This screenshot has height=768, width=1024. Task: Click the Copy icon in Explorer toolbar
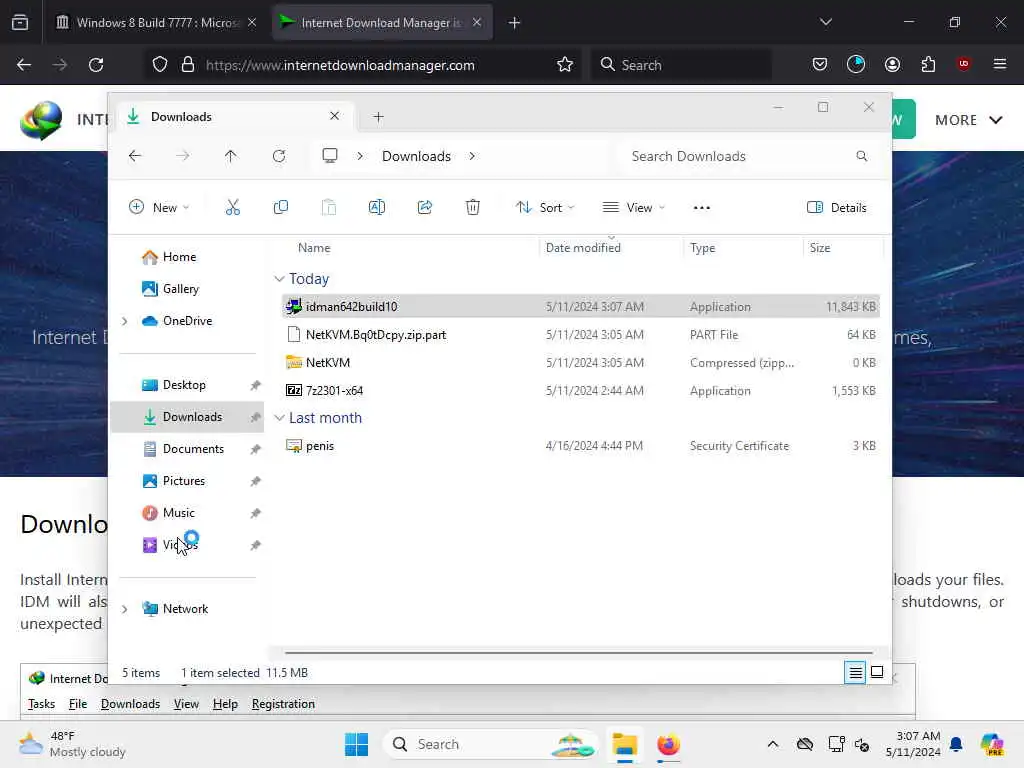(x=281, y=208)
